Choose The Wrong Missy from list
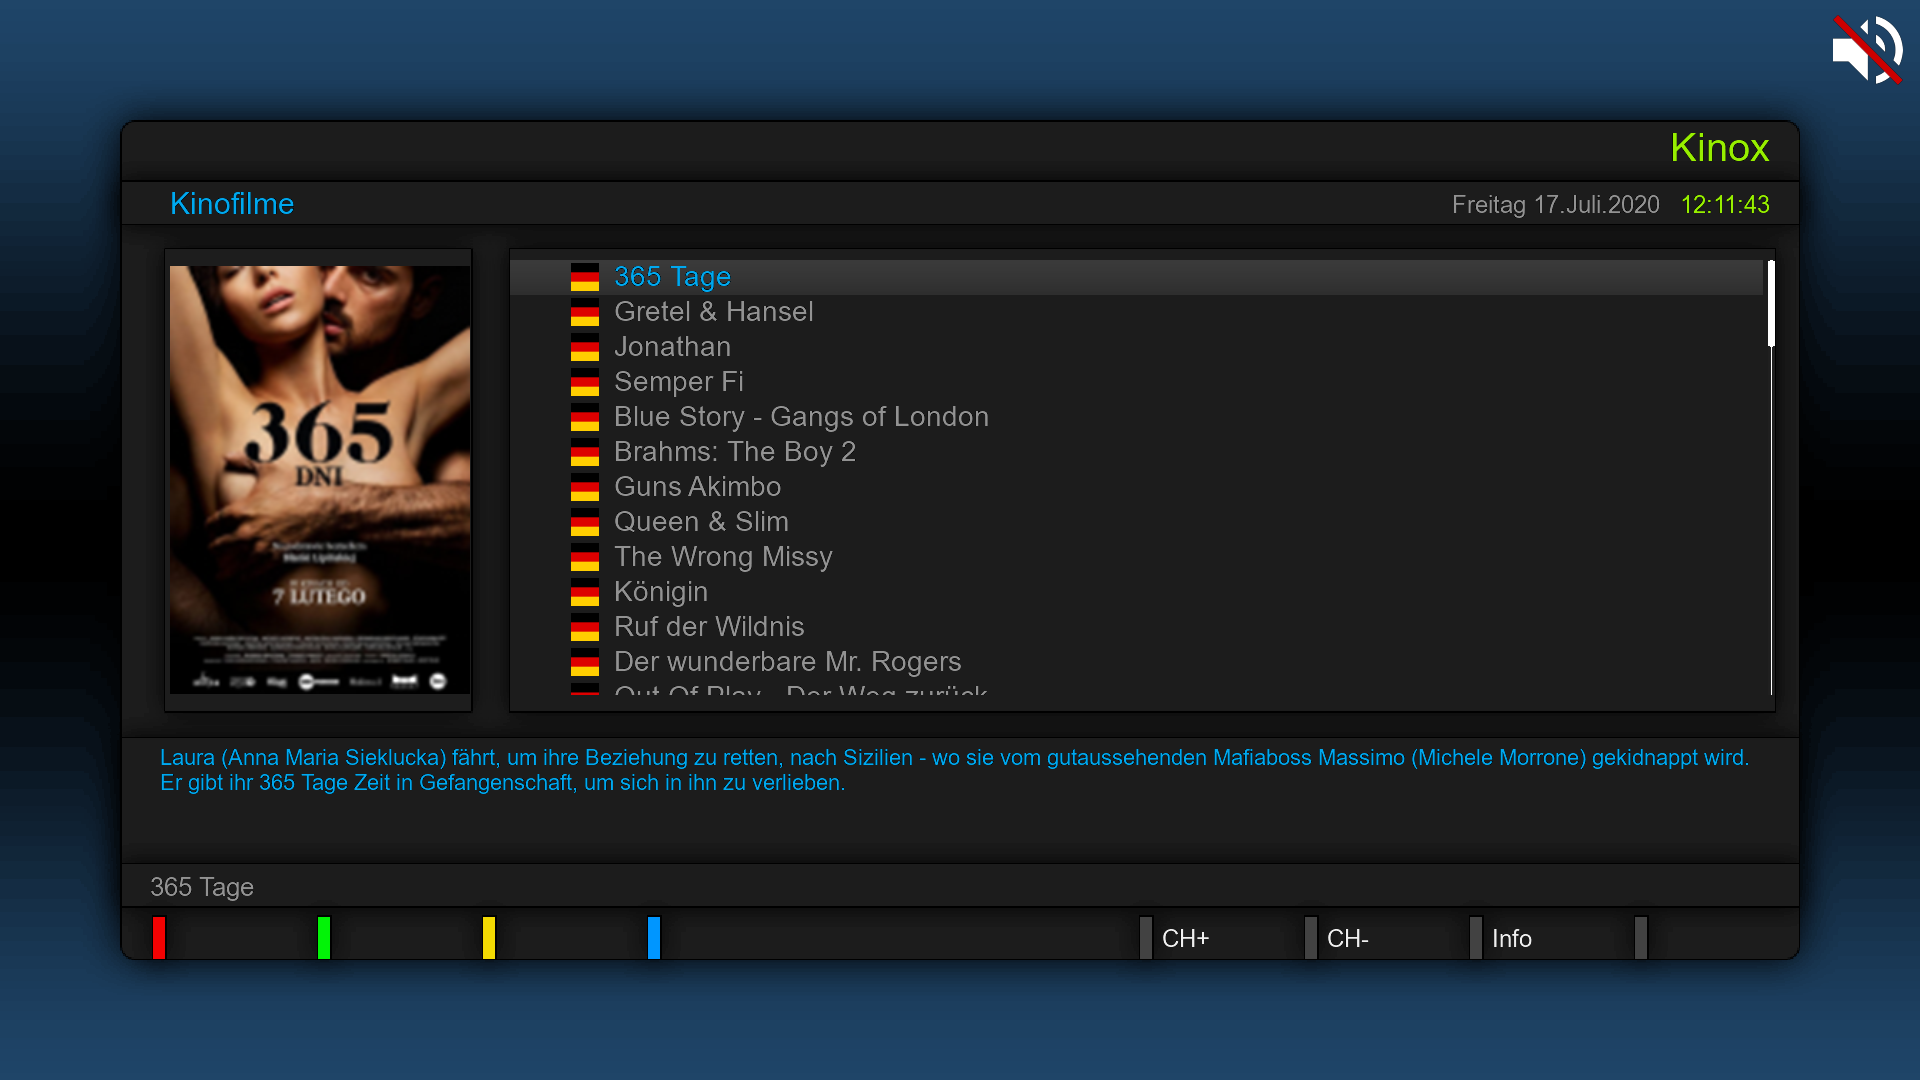1920x1080 pixels. [x=723, y=557]
